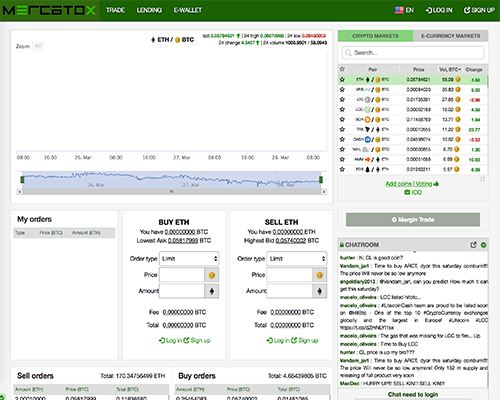
Task: Click the favorites star in table header
Action: tap(342, 69)
